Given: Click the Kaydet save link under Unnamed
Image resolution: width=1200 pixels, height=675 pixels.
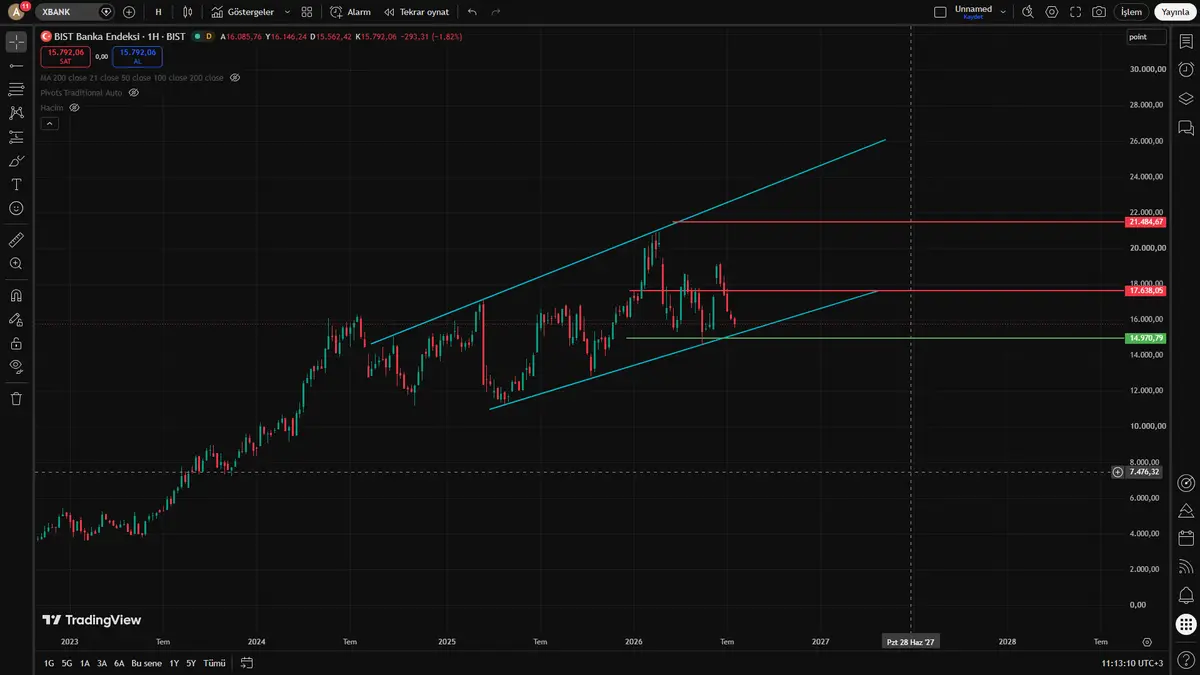Looking at the screenshot, I should (973, 17).
